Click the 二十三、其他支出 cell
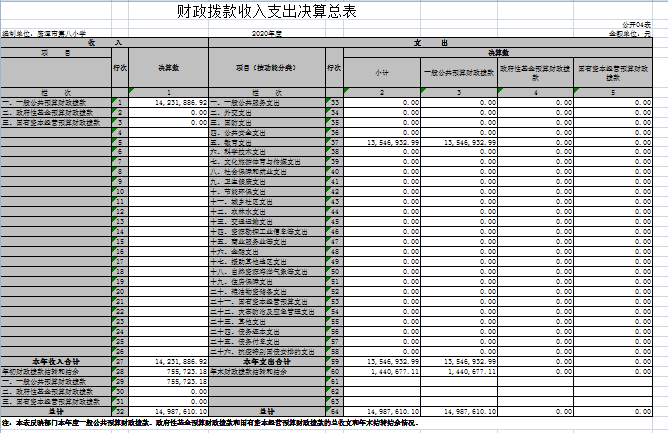This screenshot has width=668, height=433. click(267, 322)
